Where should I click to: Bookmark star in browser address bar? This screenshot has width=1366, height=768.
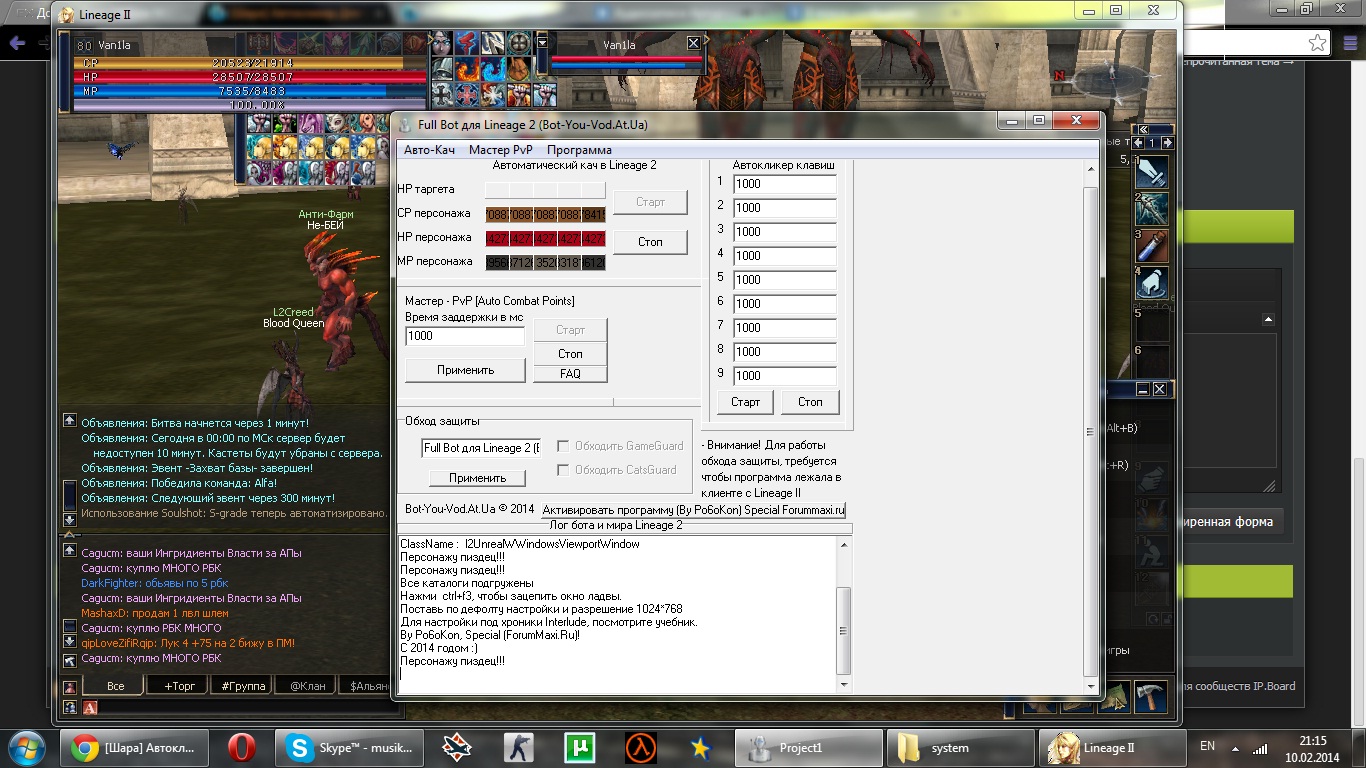[1318, 43]
